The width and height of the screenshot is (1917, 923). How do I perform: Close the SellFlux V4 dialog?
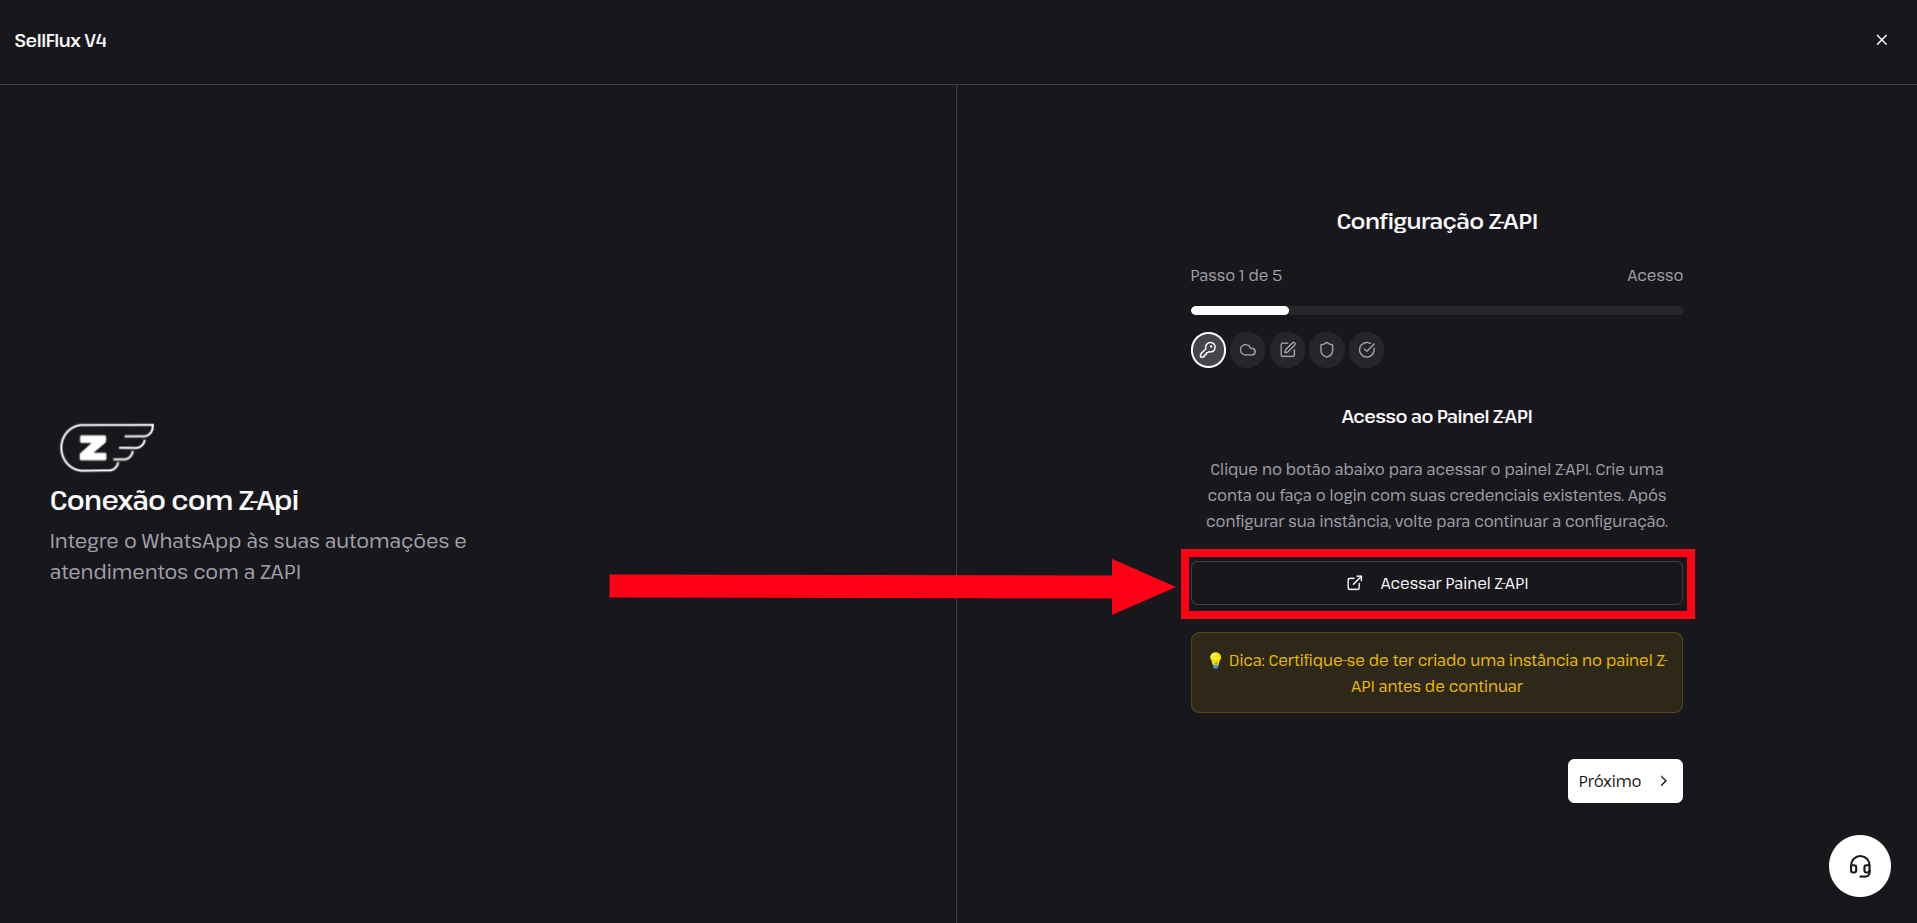click(x=1882, y=40)
